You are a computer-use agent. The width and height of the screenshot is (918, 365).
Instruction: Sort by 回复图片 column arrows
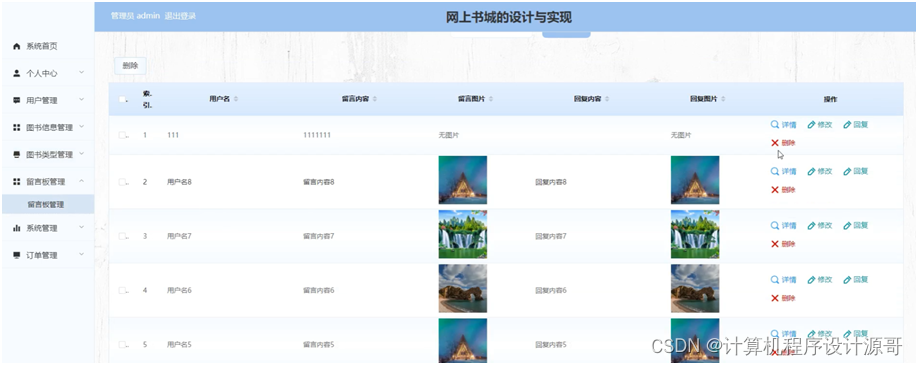click(723, 99)
